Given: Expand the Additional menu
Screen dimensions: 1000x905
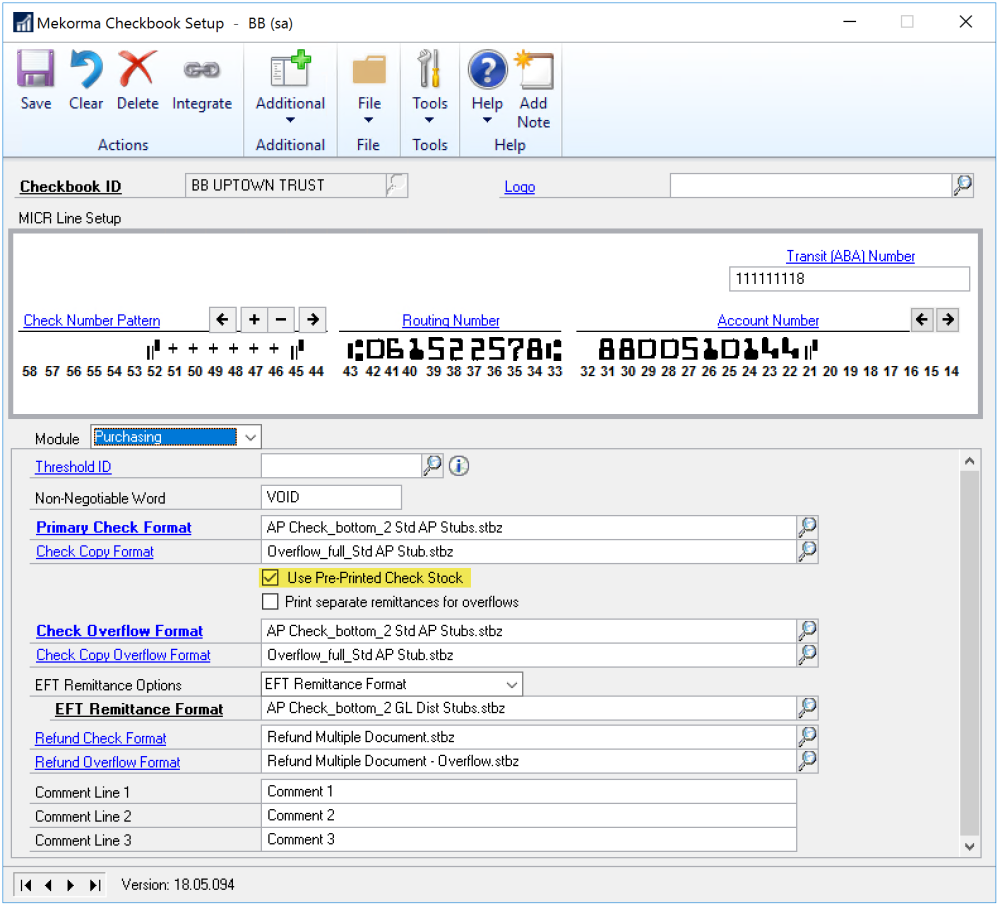Looking at the screenshot, I should (x=290, y=104).
